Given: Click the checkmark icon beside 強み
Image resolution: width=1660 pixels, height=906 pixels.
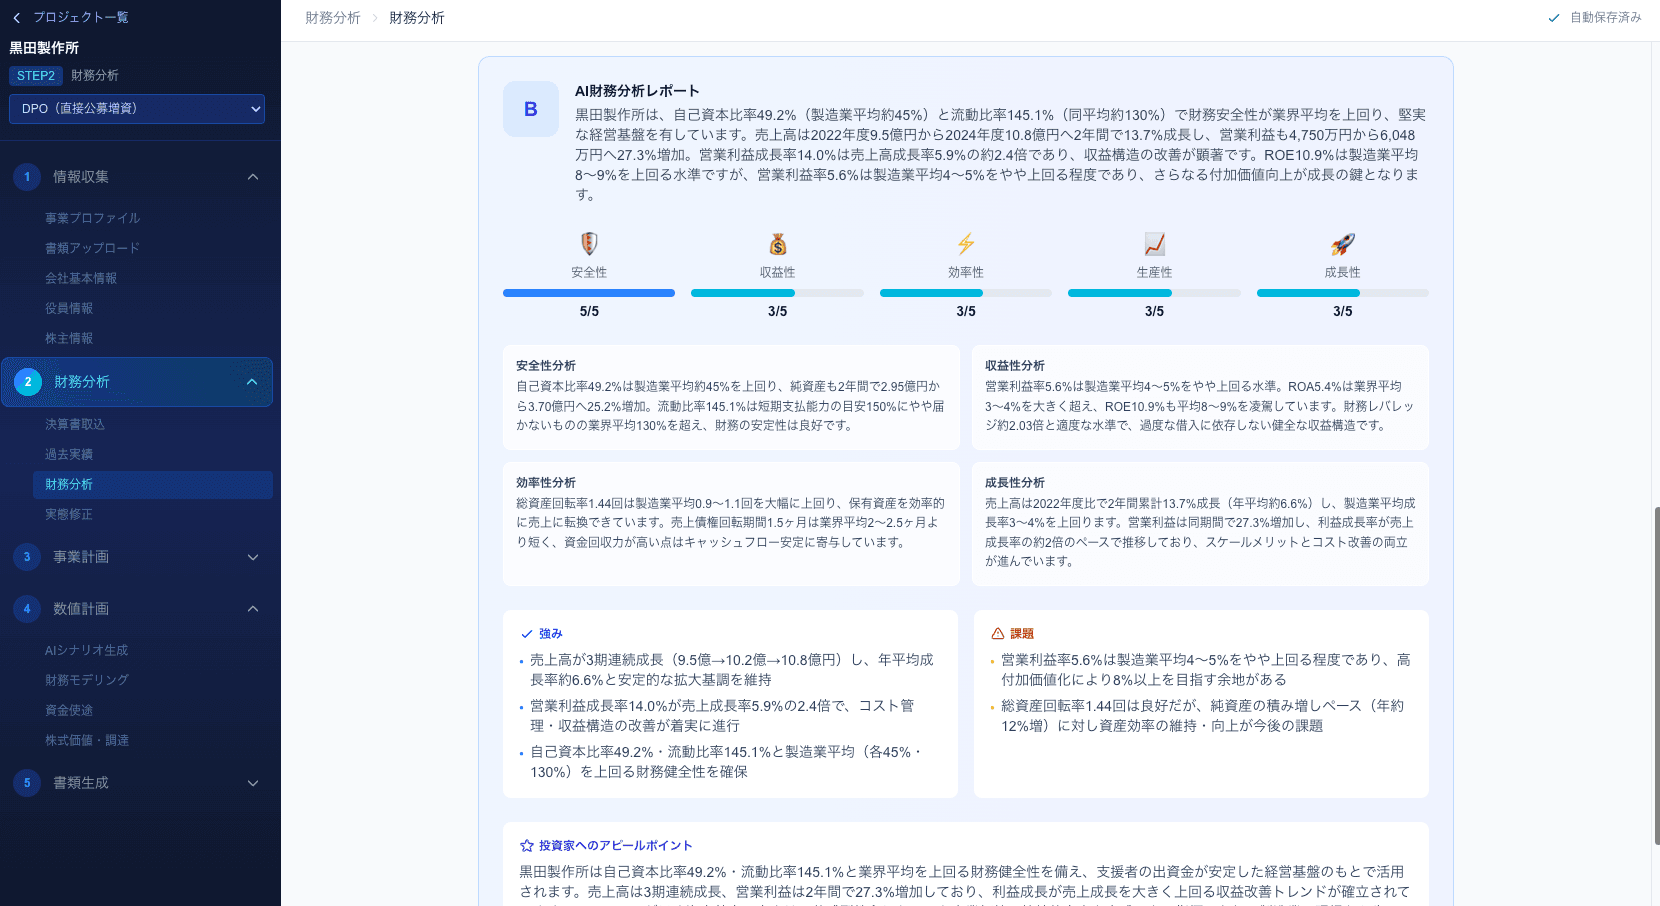Looking at the screenshot, I should point(525,633).
